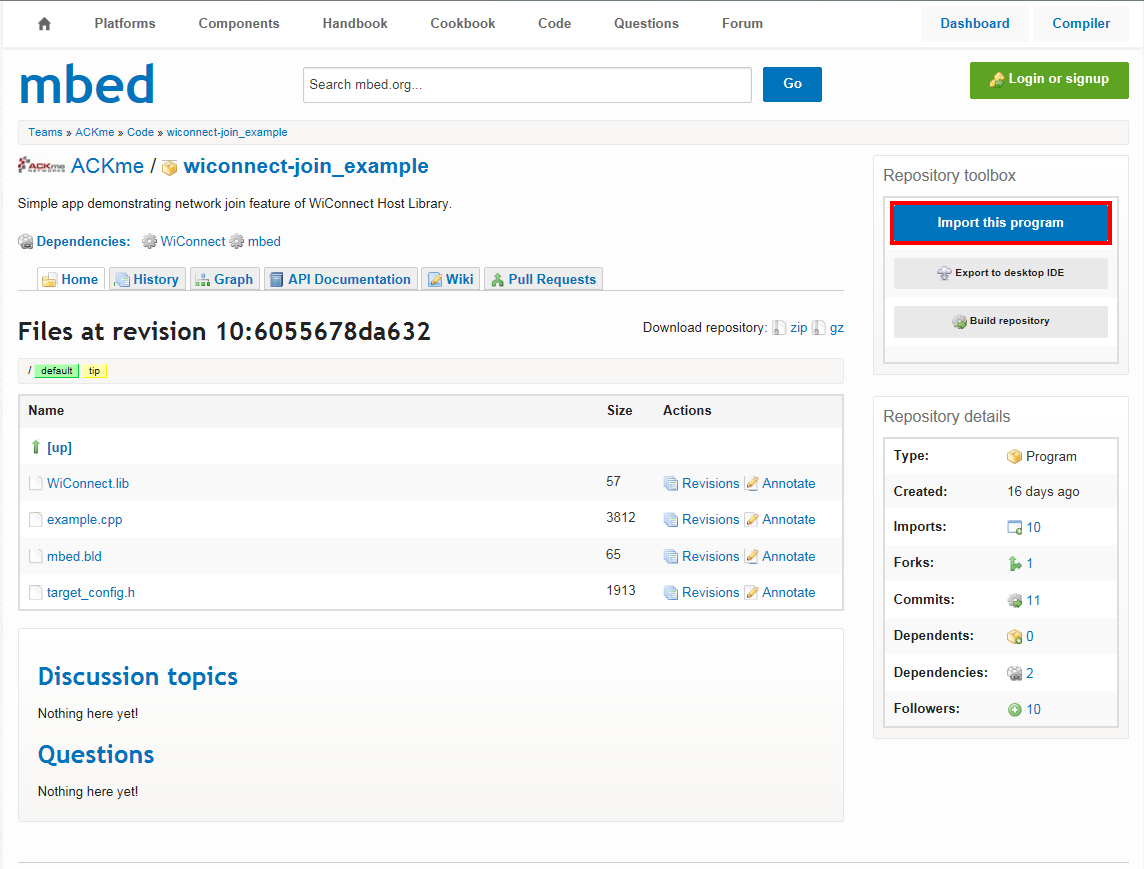Click the gz download file icon

[818, 328]
